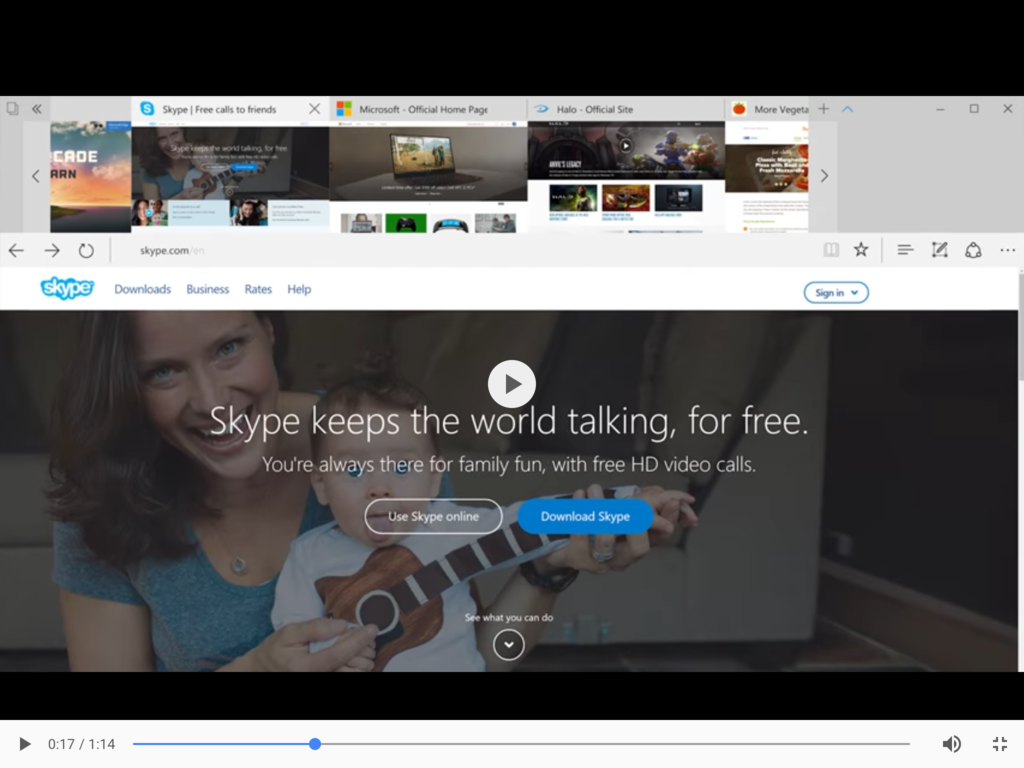Play the video with player play button
This screenshot has height=768, width=1024.
25,744
